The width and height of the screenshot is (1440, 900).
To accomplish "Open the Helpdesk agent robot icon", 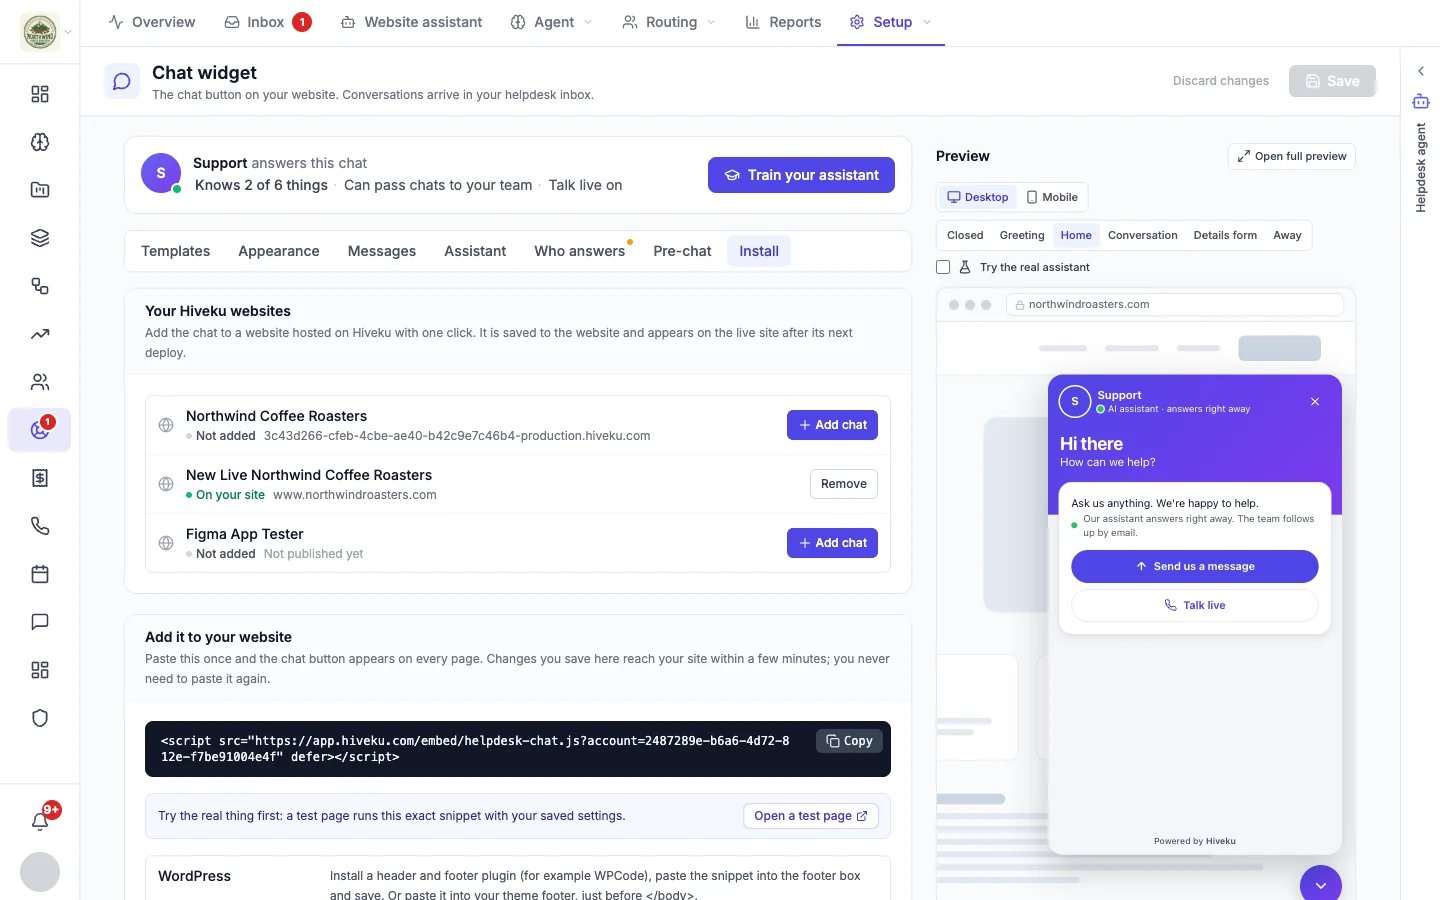I will (1421, 101).
